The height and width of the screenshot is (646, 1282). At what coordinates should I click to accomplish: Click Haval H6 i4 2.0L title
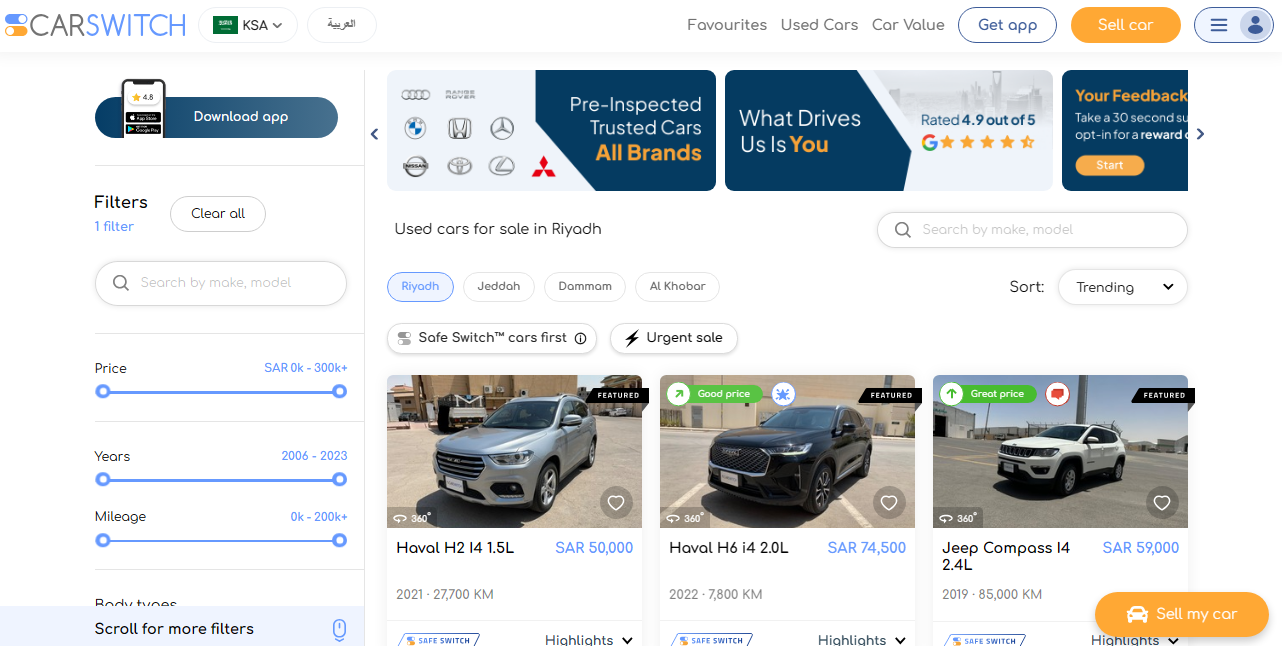pos(729,548)
